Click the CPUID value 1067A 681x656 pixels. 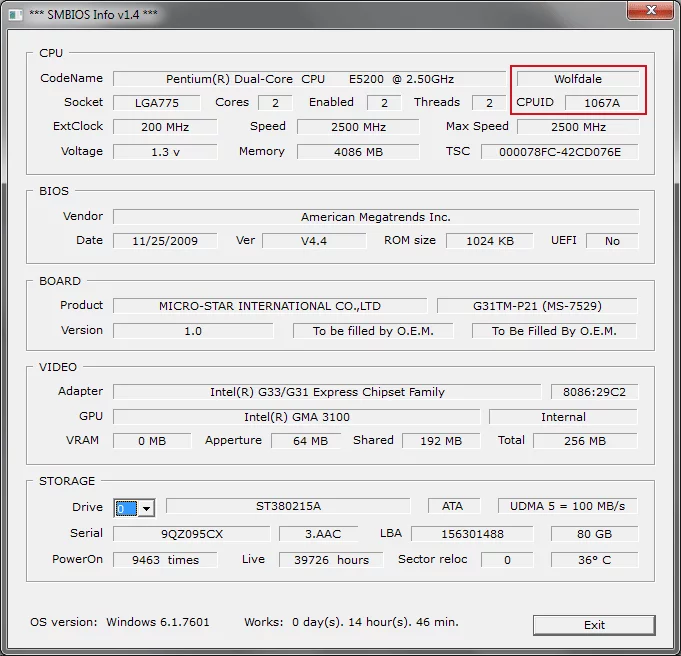602,103
